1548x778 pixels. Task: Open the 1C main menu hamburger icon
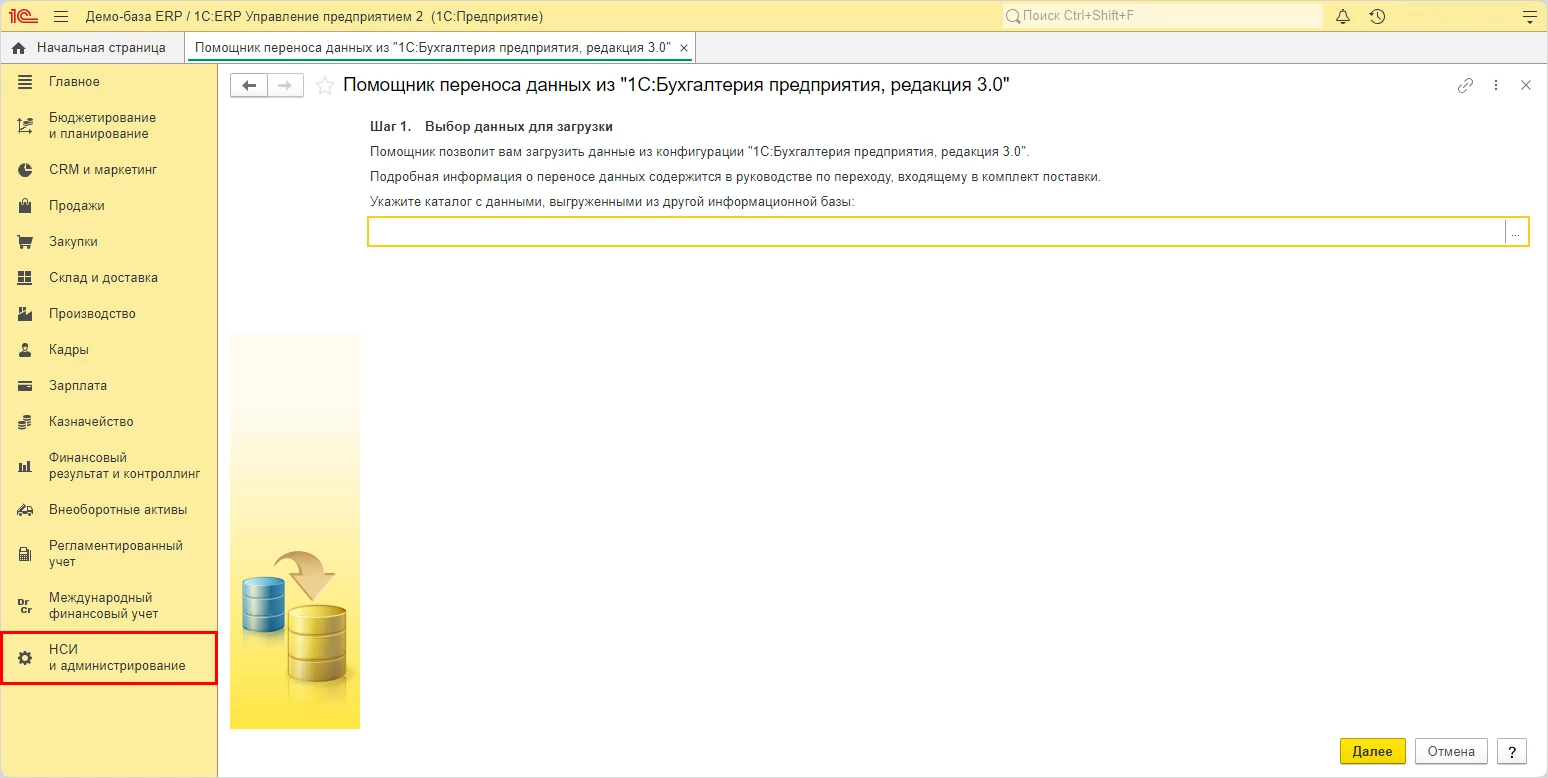[61, 16]
